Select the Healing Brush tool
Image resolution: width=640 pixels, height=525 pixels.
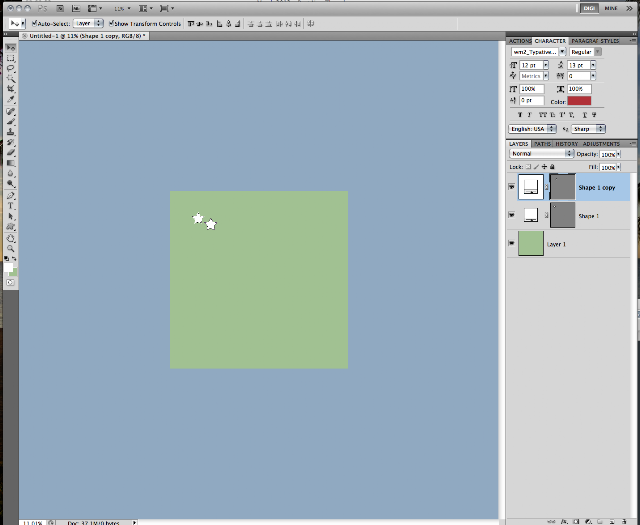tap(11, 111)
